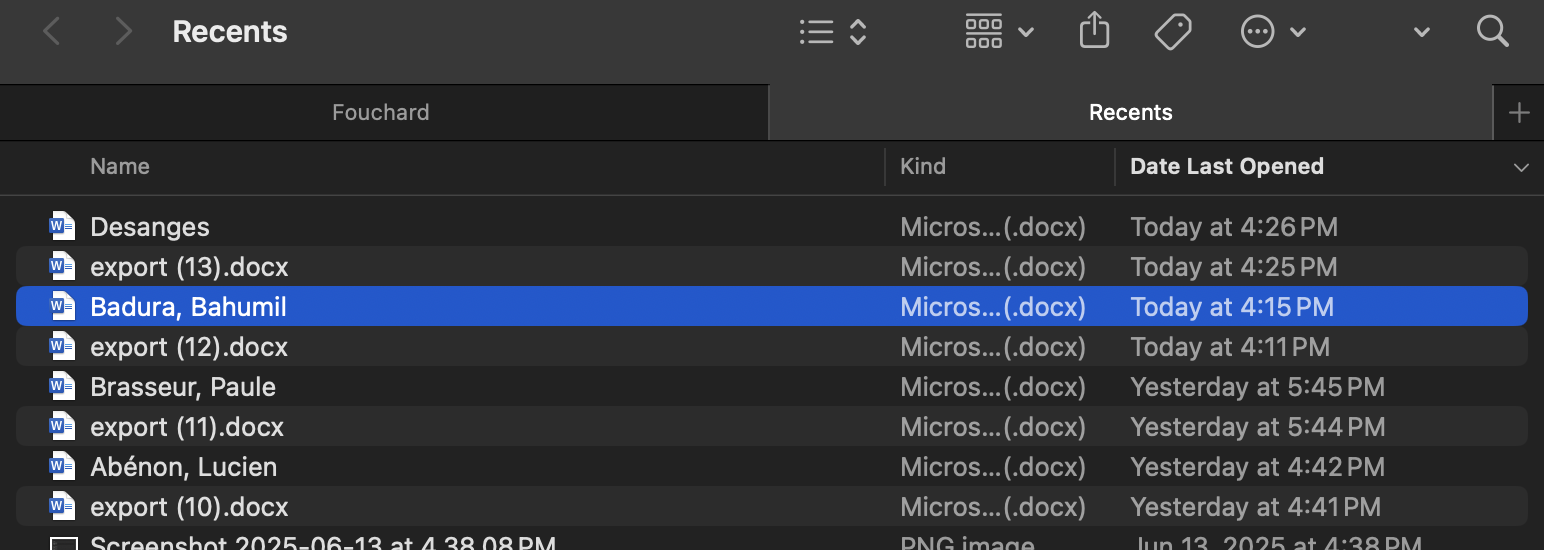Sort by the Kind column header

point(923,167)
